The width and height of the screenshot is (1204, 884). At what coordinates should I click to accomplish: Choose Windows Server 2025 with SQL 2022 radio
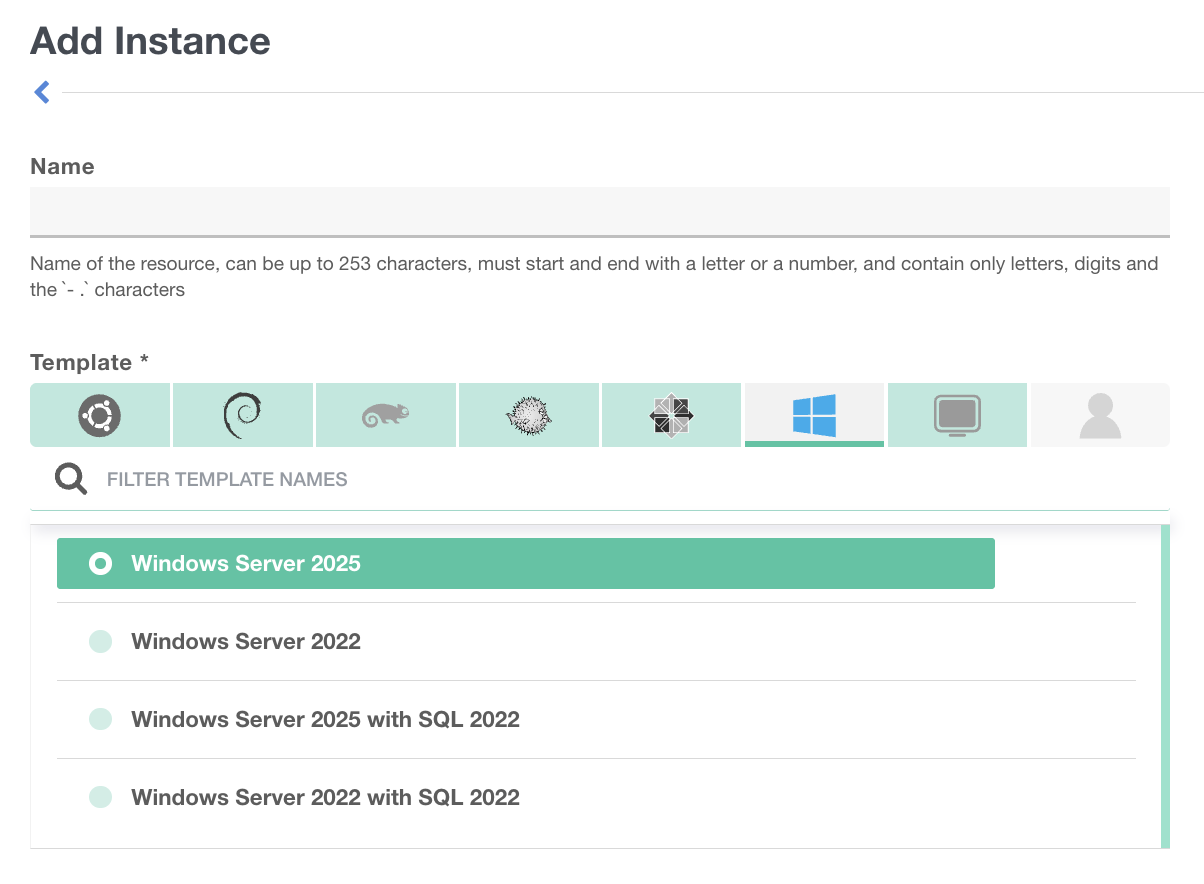pos(100,719)
